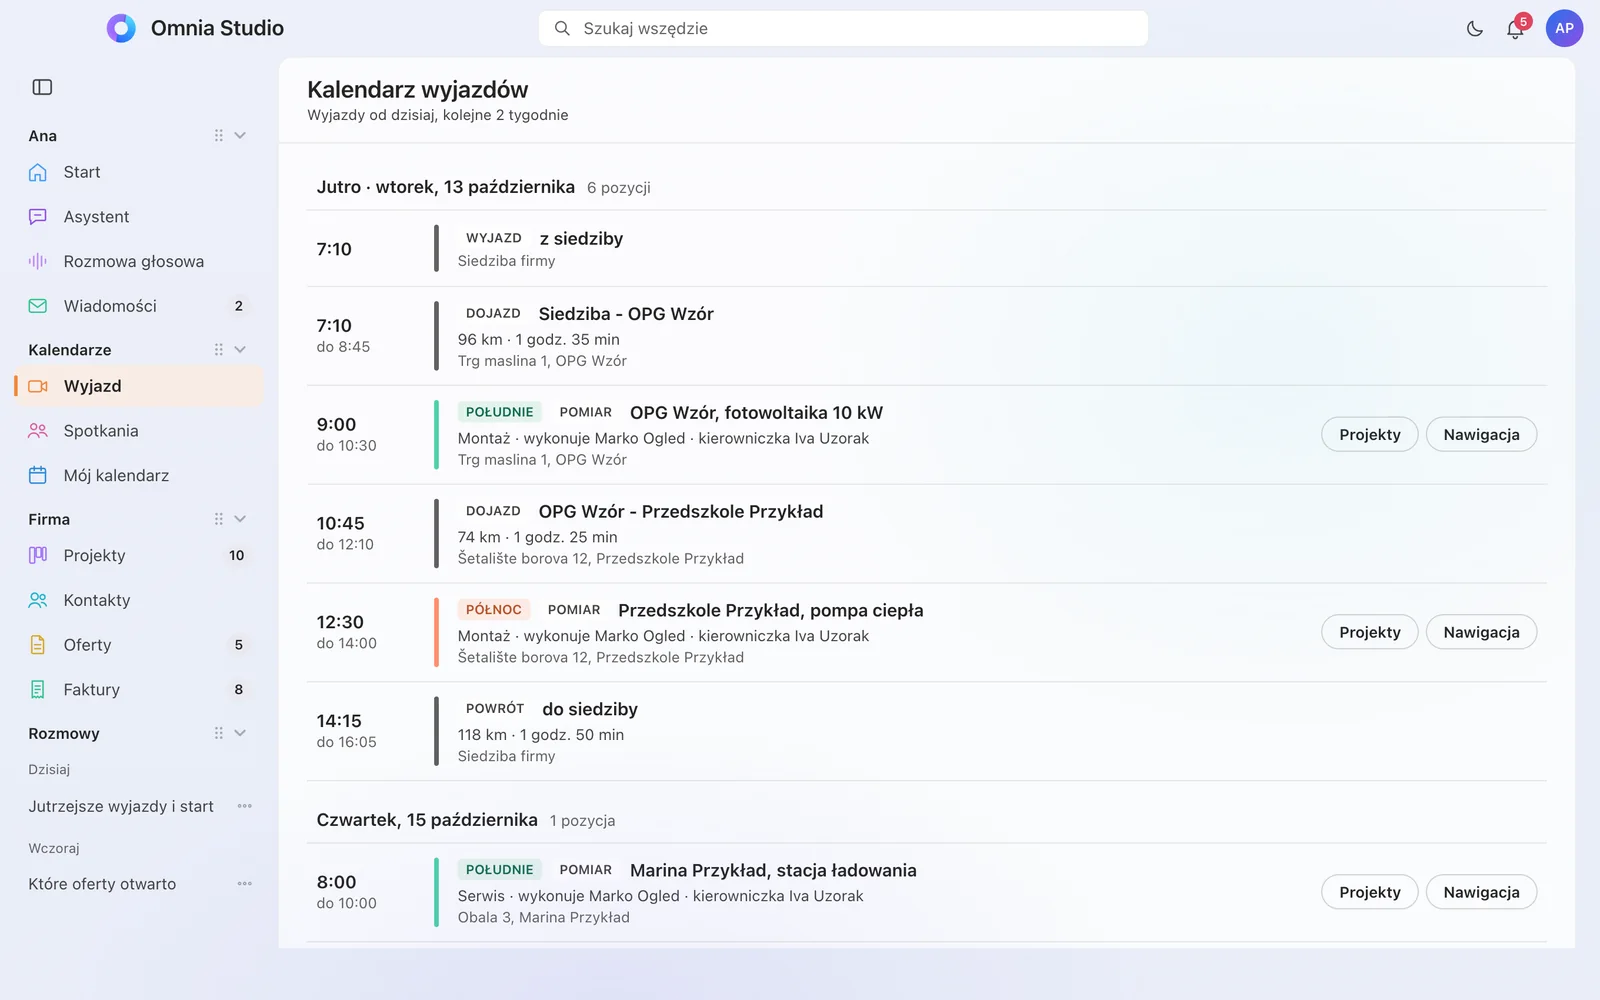Open Oferty document icon
Image resolution: width=1600 pixels, height=1000 pixels.
[38, 645]
